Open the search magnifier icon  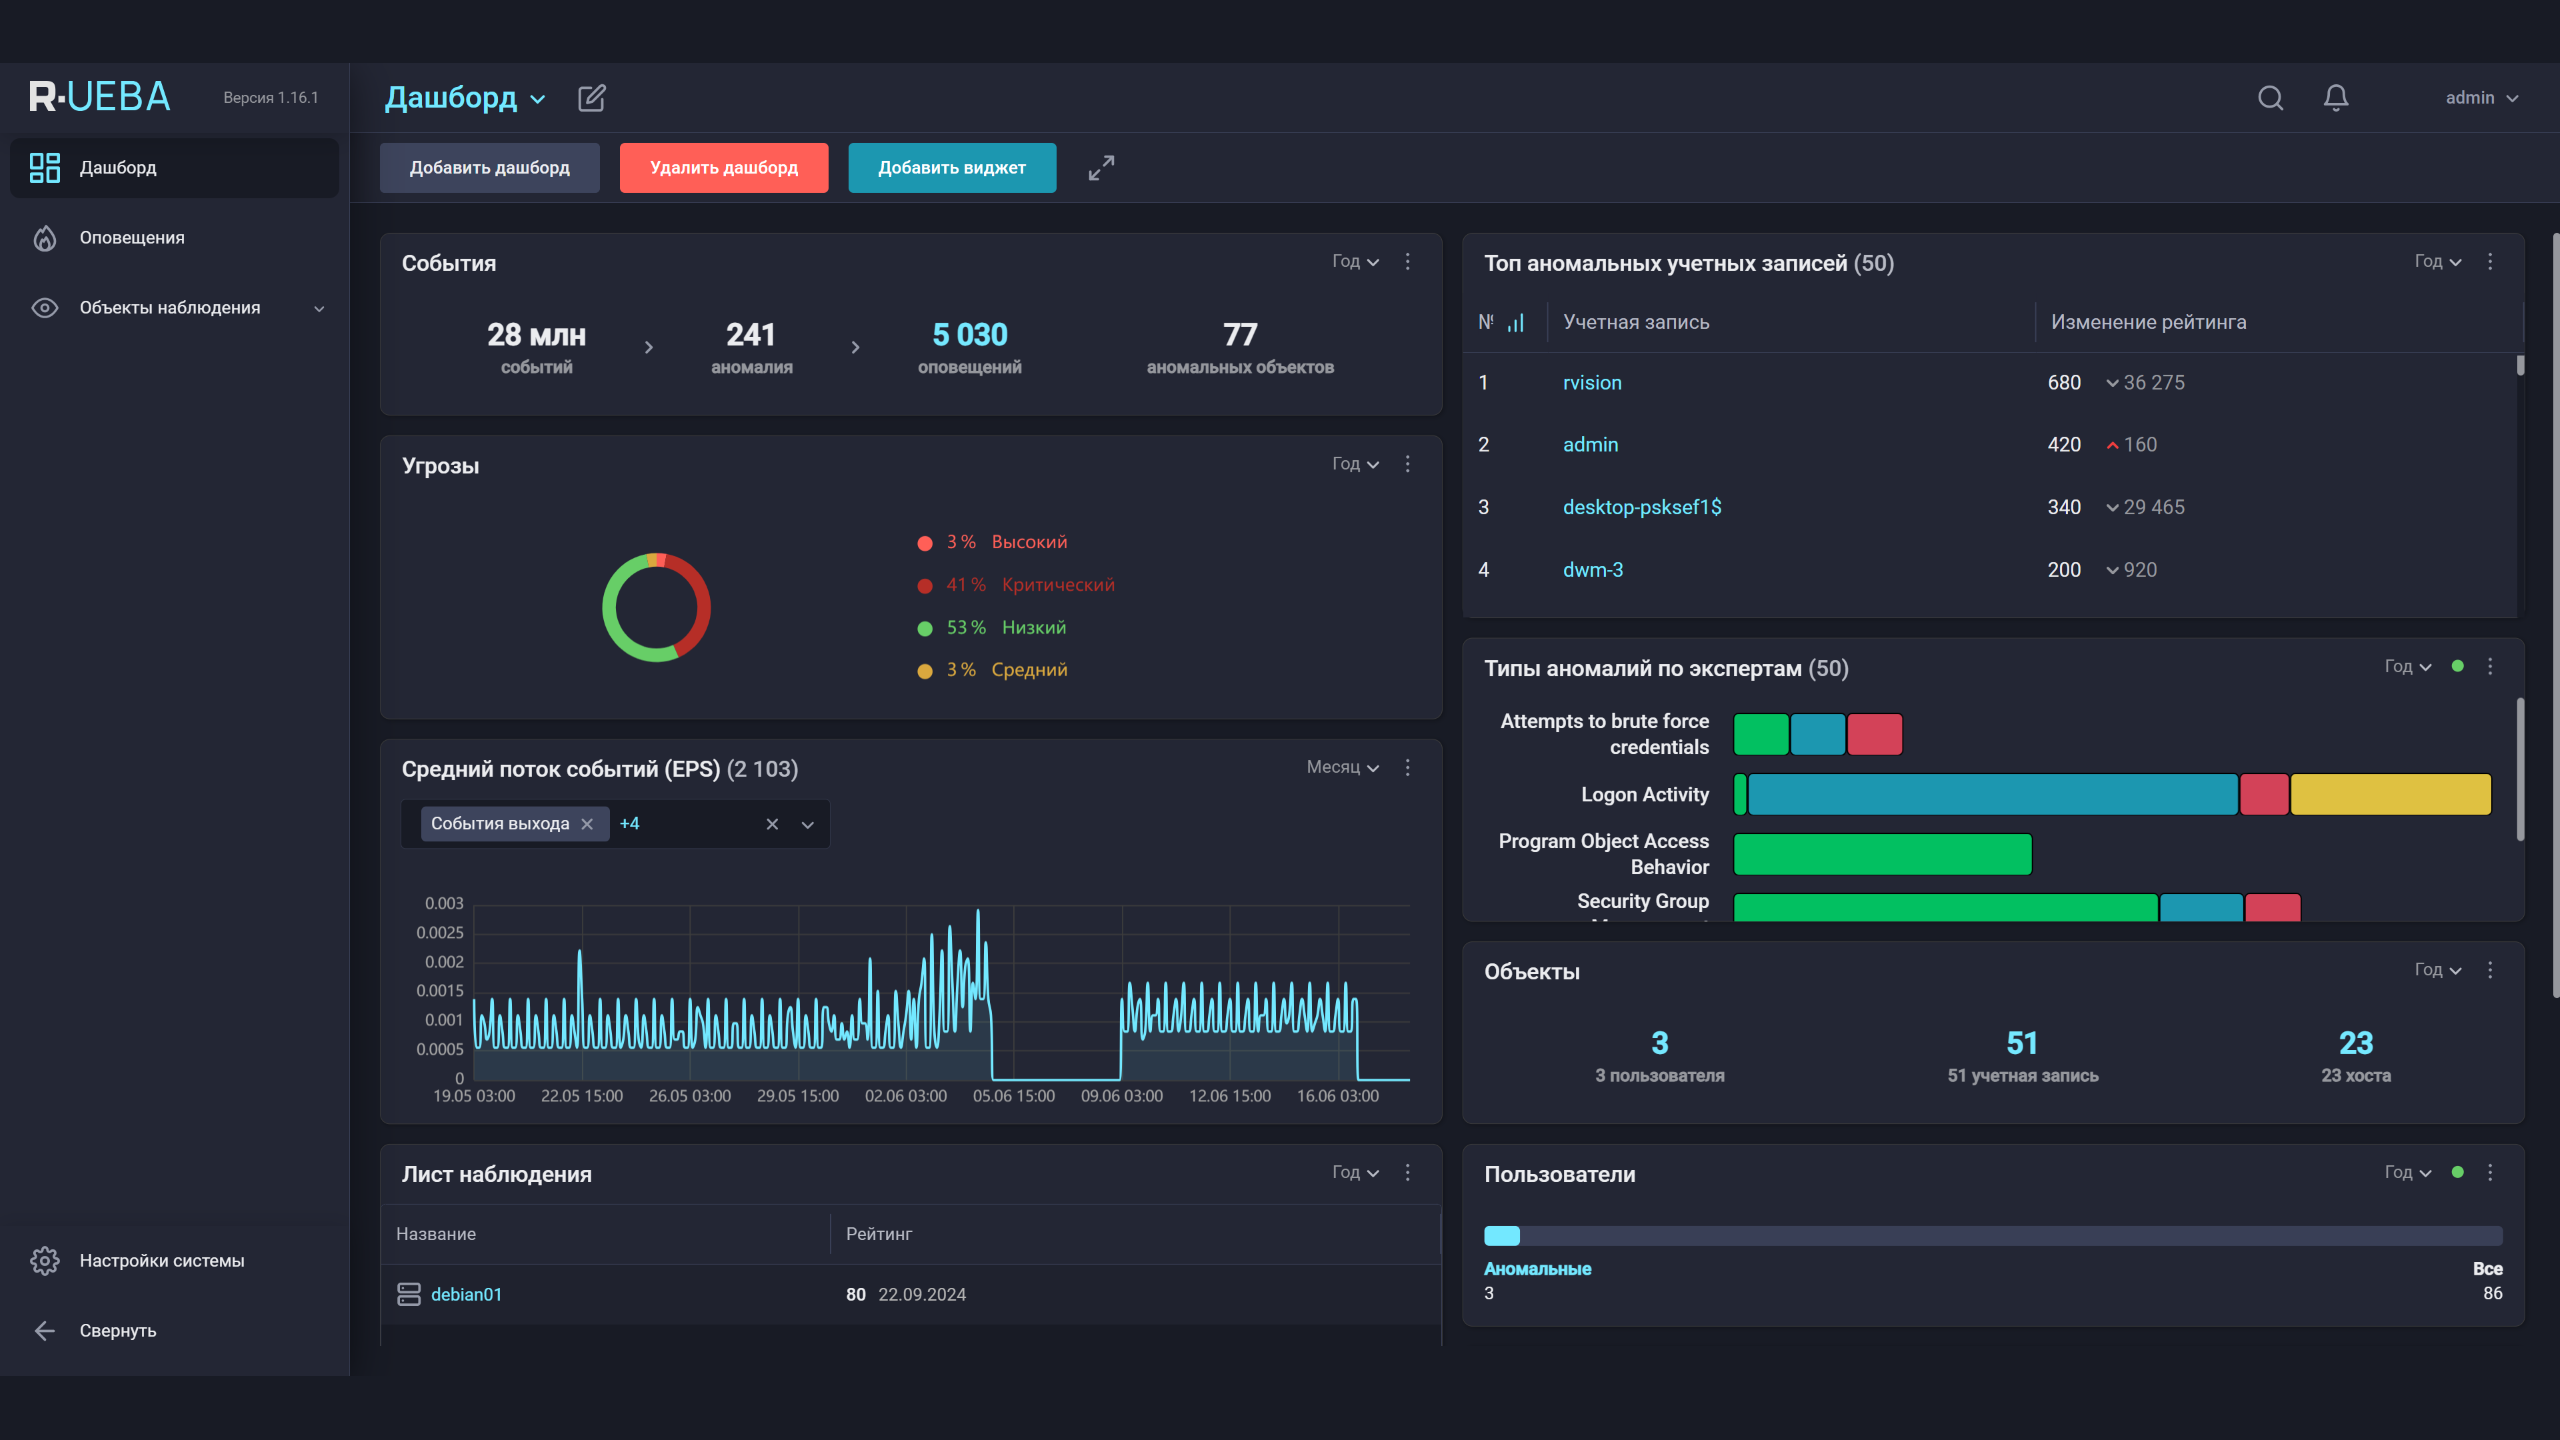click(2270, 98)
